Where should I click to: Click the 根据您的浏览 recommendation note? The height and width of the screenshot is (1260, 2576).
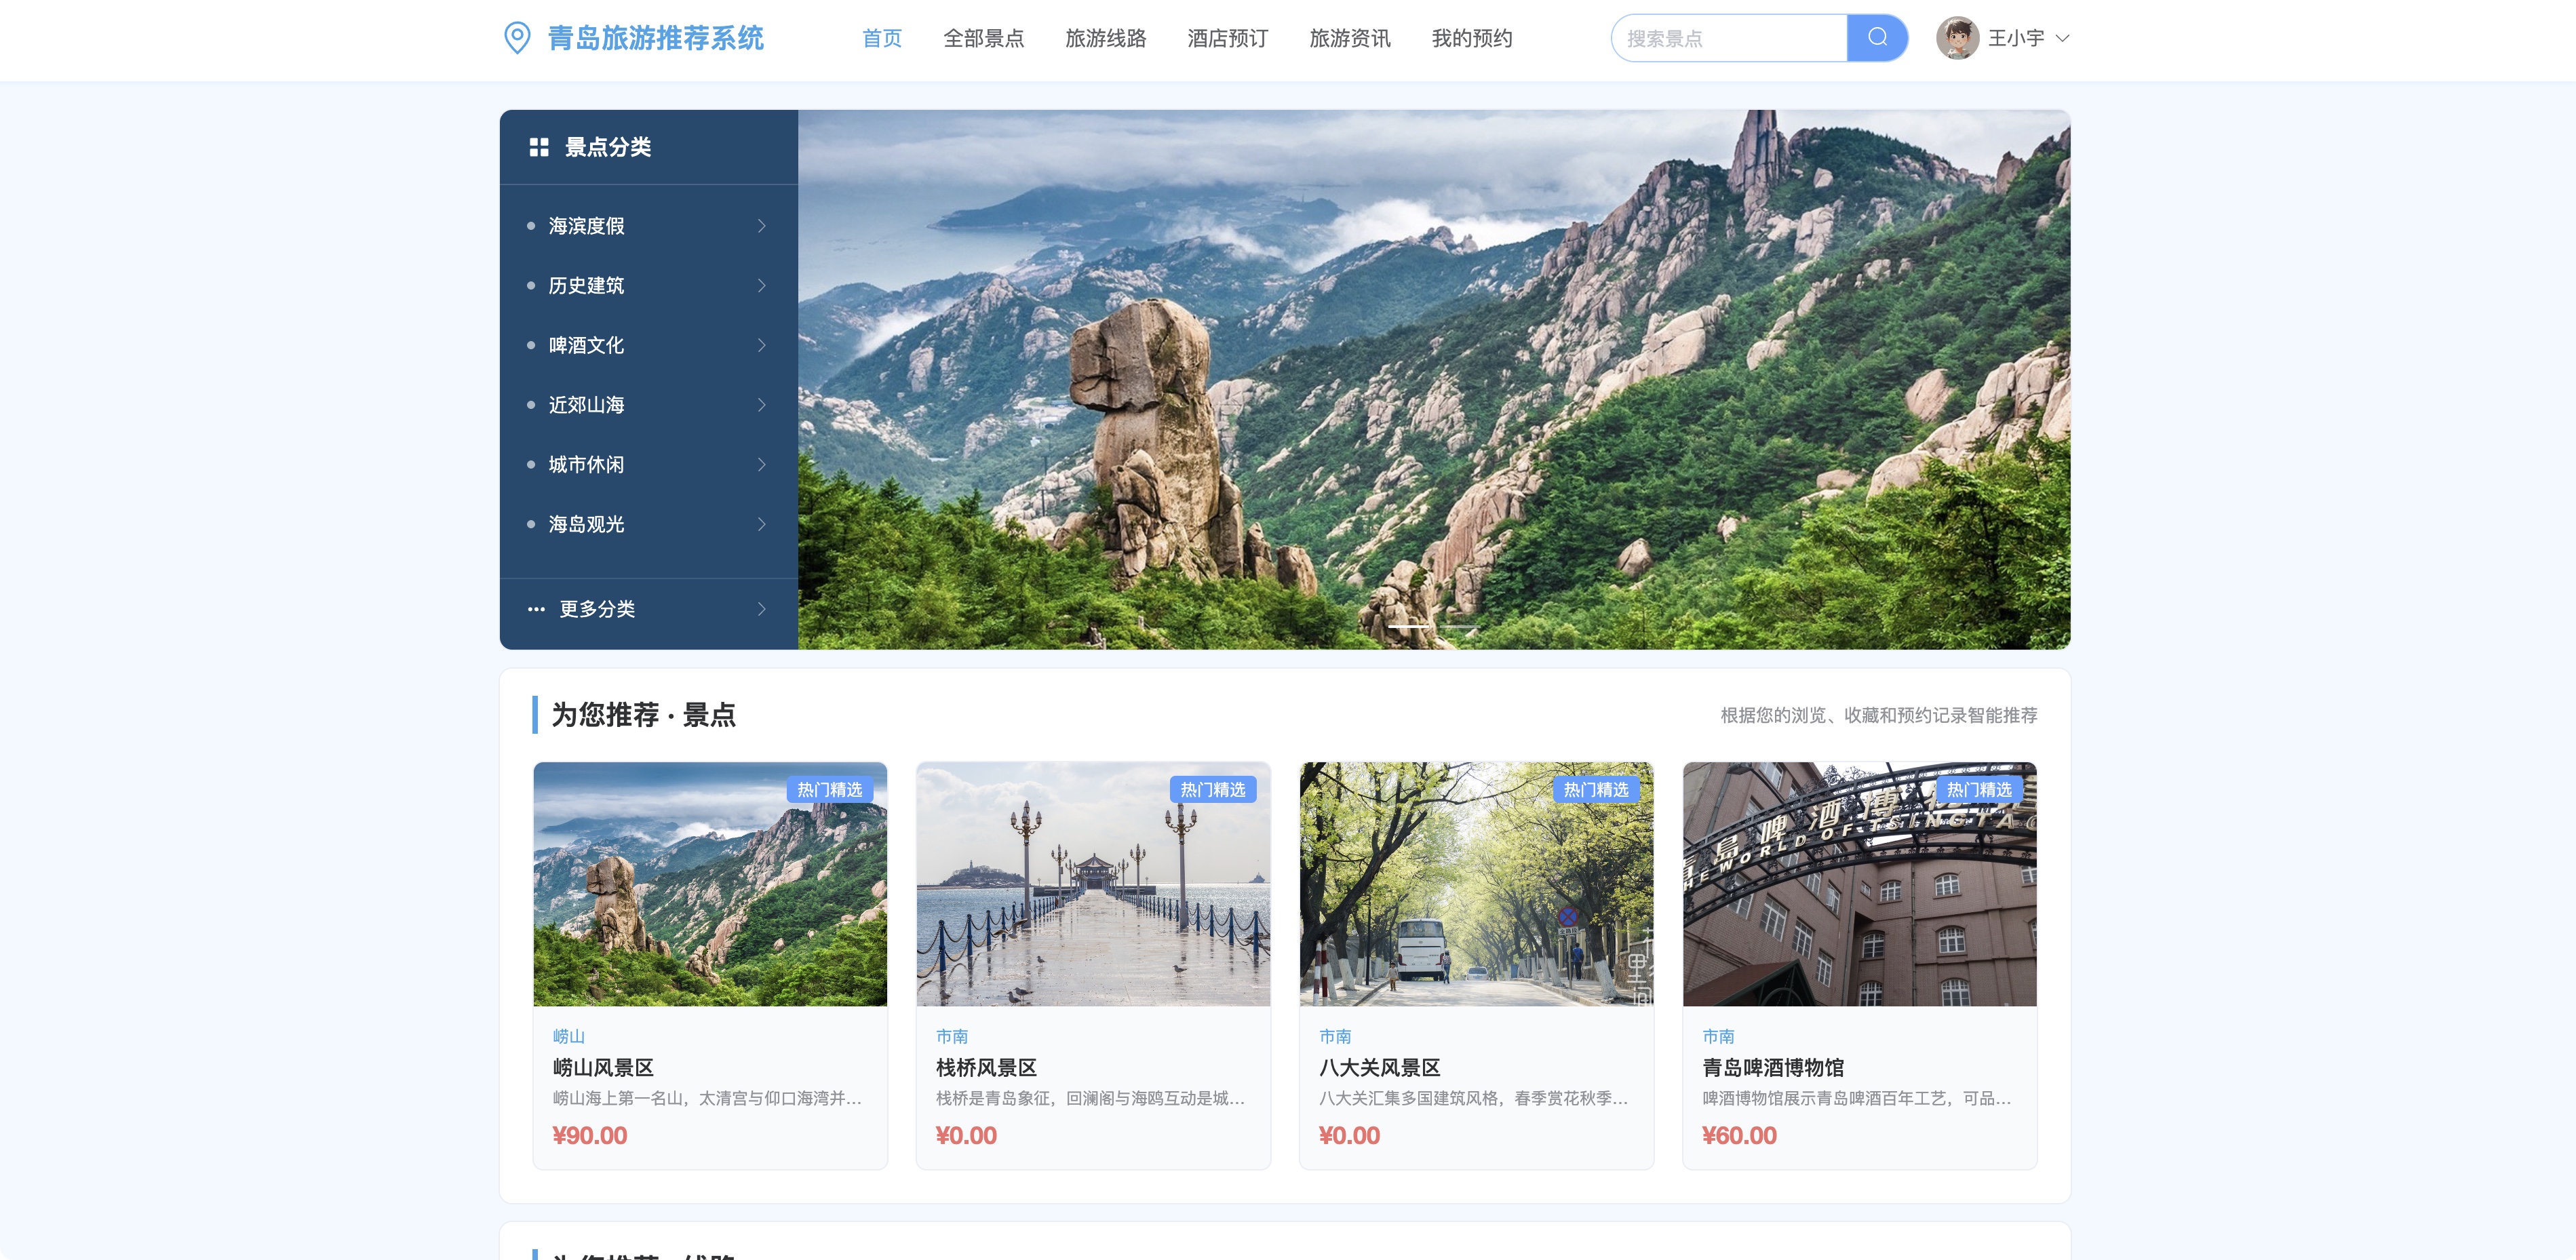tap(1879, 716)
